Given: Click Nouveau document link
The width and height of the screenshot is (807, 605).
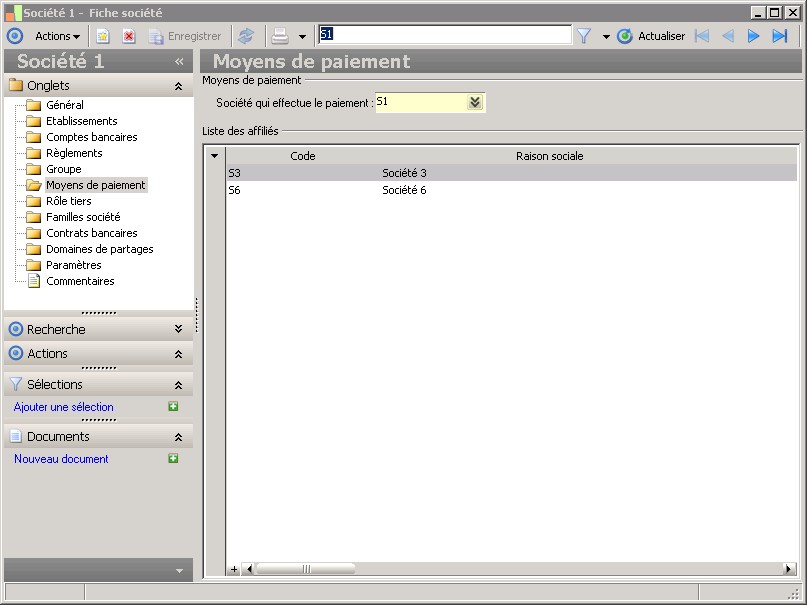Looking at the screenshot, I should coord(61,458).
